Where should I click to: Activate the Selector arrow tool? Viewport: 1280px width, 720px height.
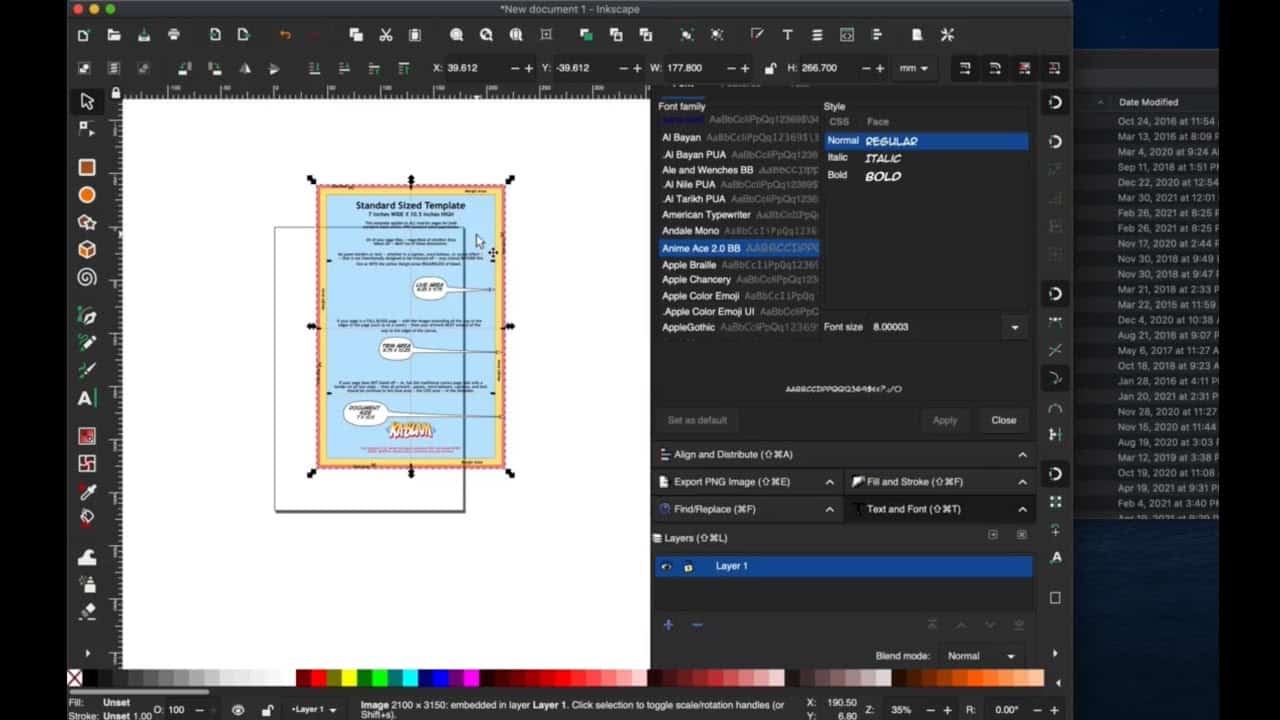tap(88, 101)
